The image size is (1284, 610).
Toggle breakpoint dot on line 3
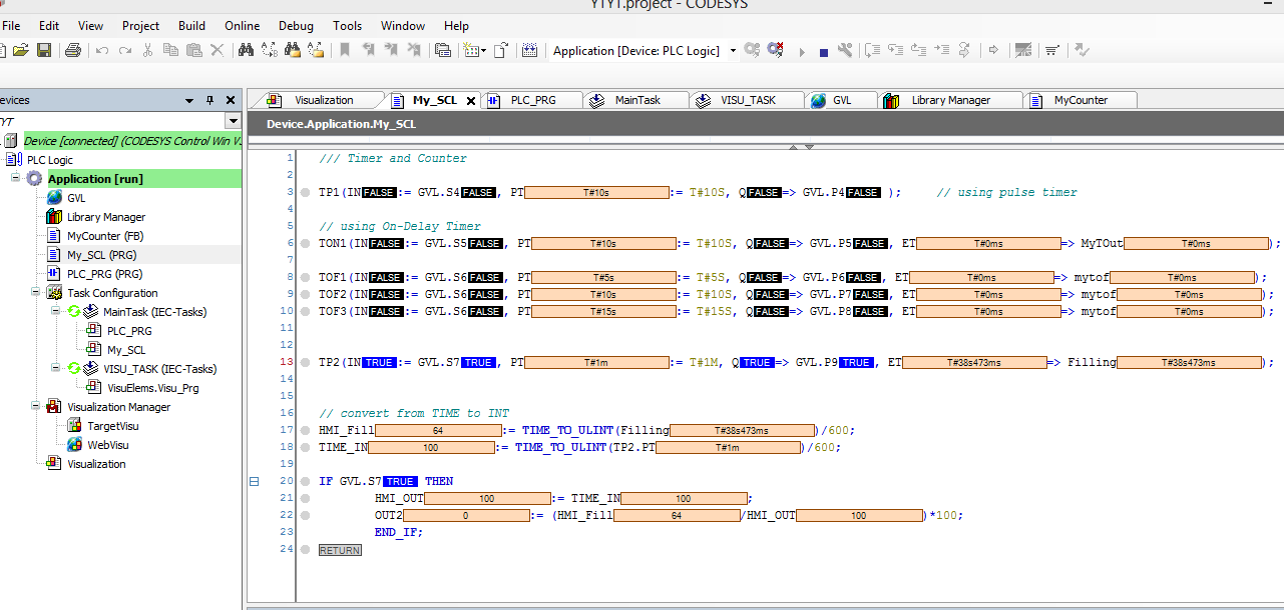point(304,193)
